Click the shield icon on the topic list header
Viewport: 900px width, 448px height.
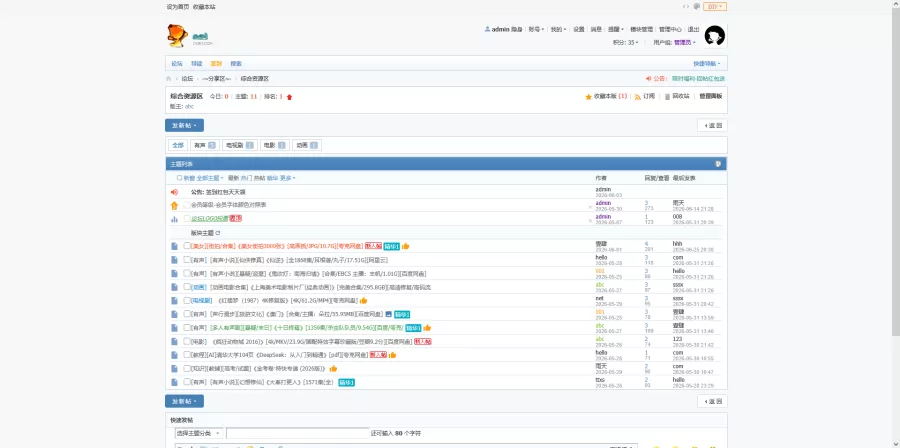717,164
